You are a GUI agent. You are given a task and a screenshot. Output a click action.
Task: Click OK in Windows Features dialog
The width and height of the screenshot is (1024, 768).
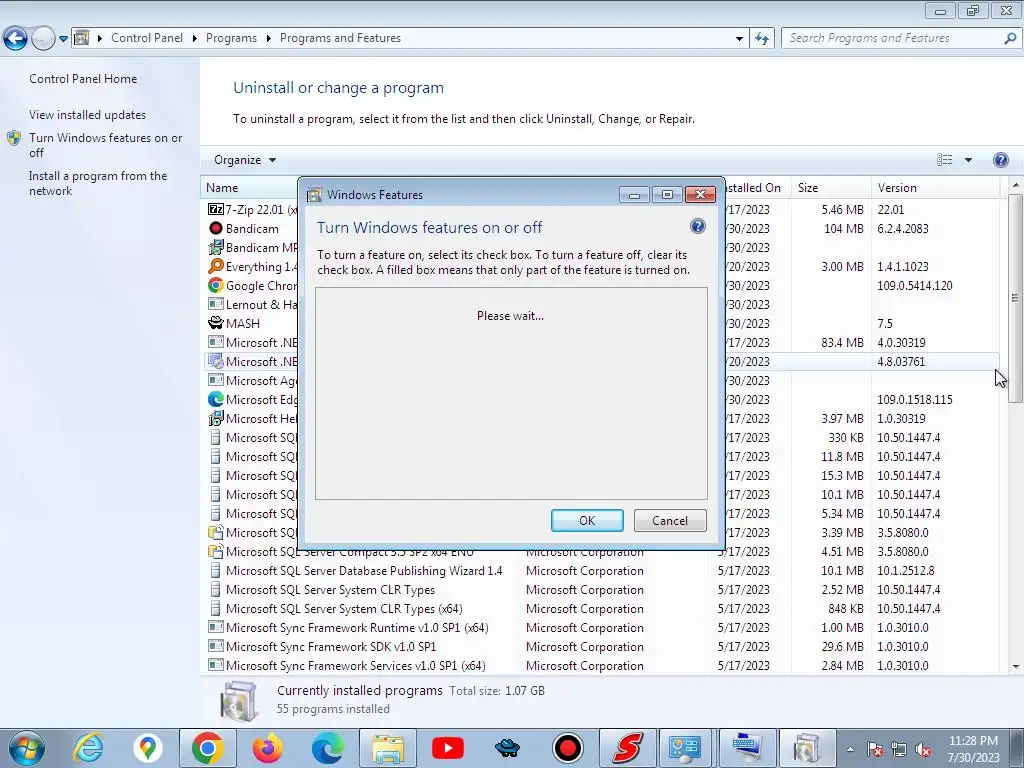587,520
